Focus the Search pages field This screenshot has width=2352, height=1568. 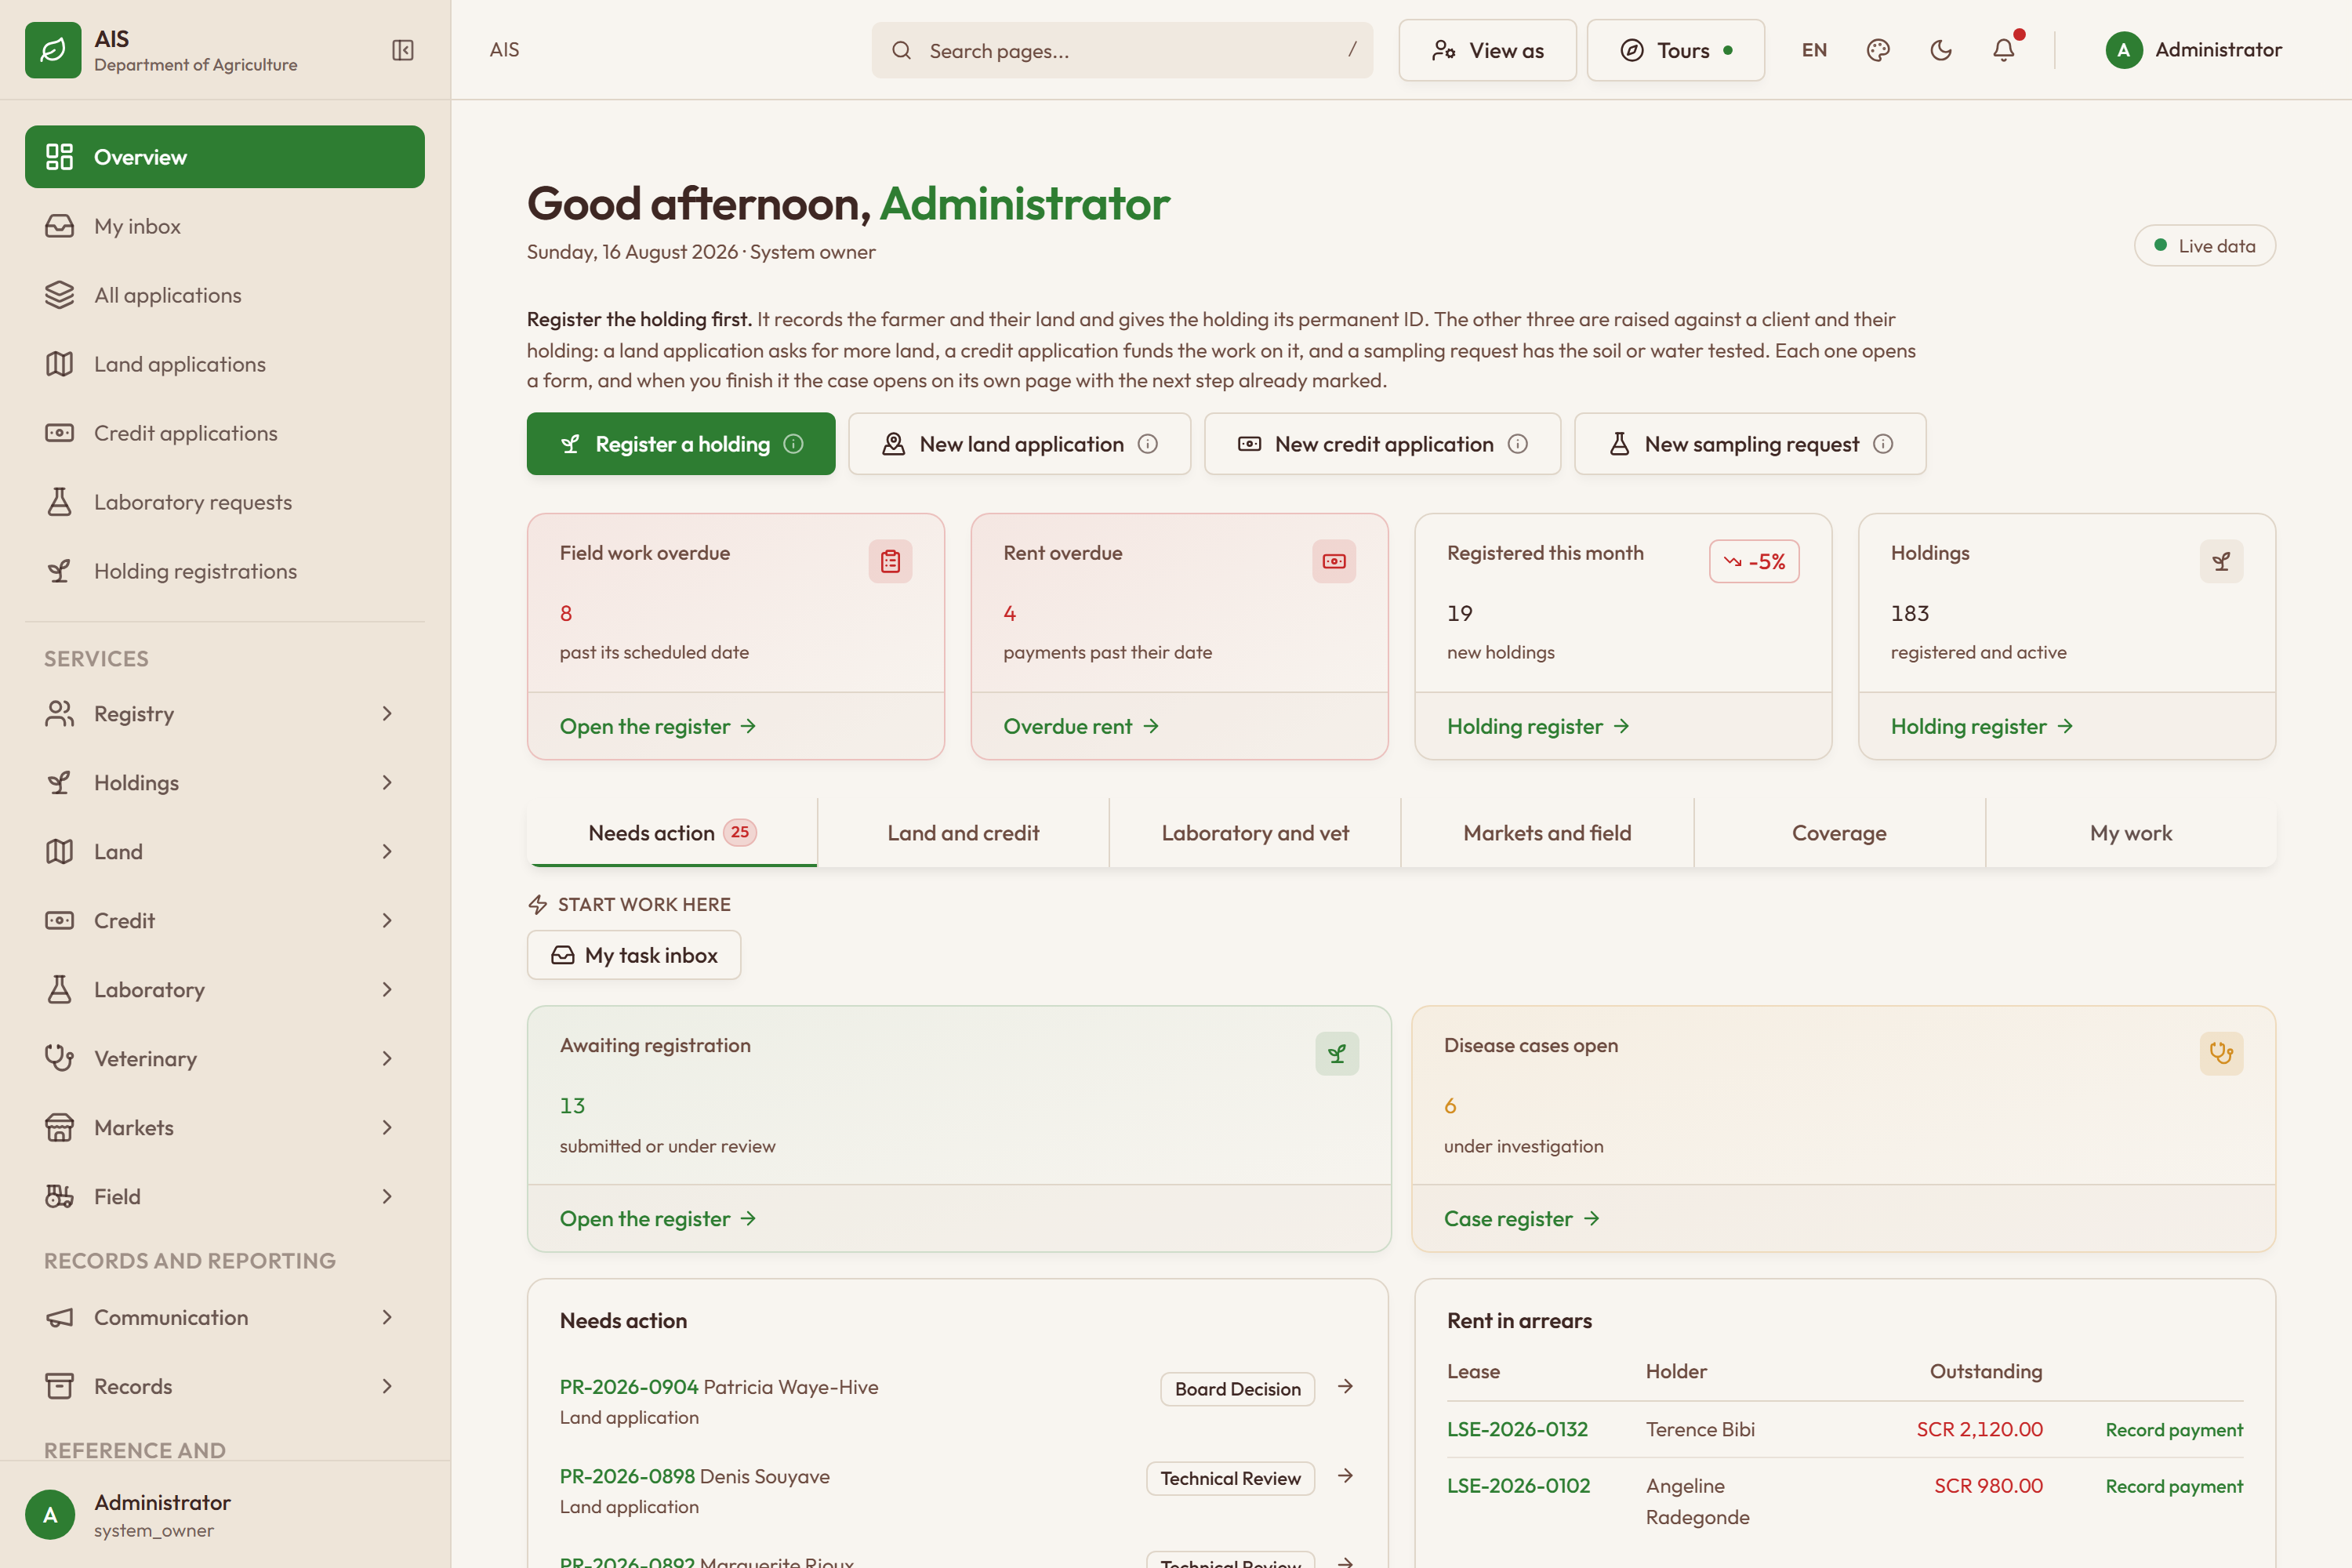(1122, 50)
